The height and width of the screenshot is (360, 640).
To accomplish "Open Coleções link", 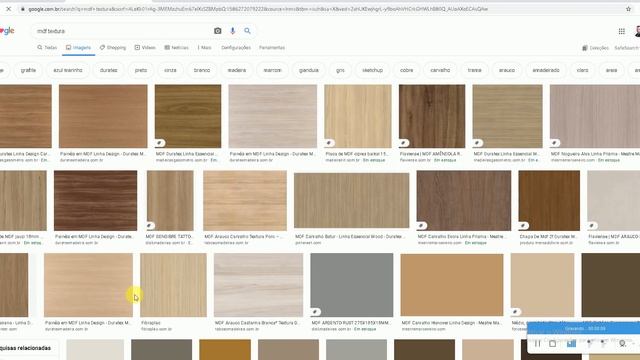I will 596,48.
